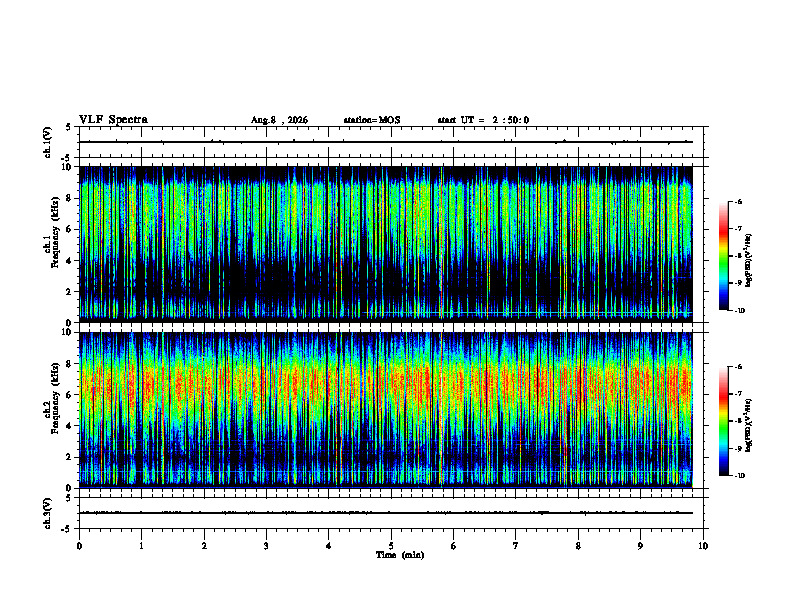Click the "-10" label on ch.2 color bar
The height and width of the screenshot is (612, 792).
click(x=739, y=476)
